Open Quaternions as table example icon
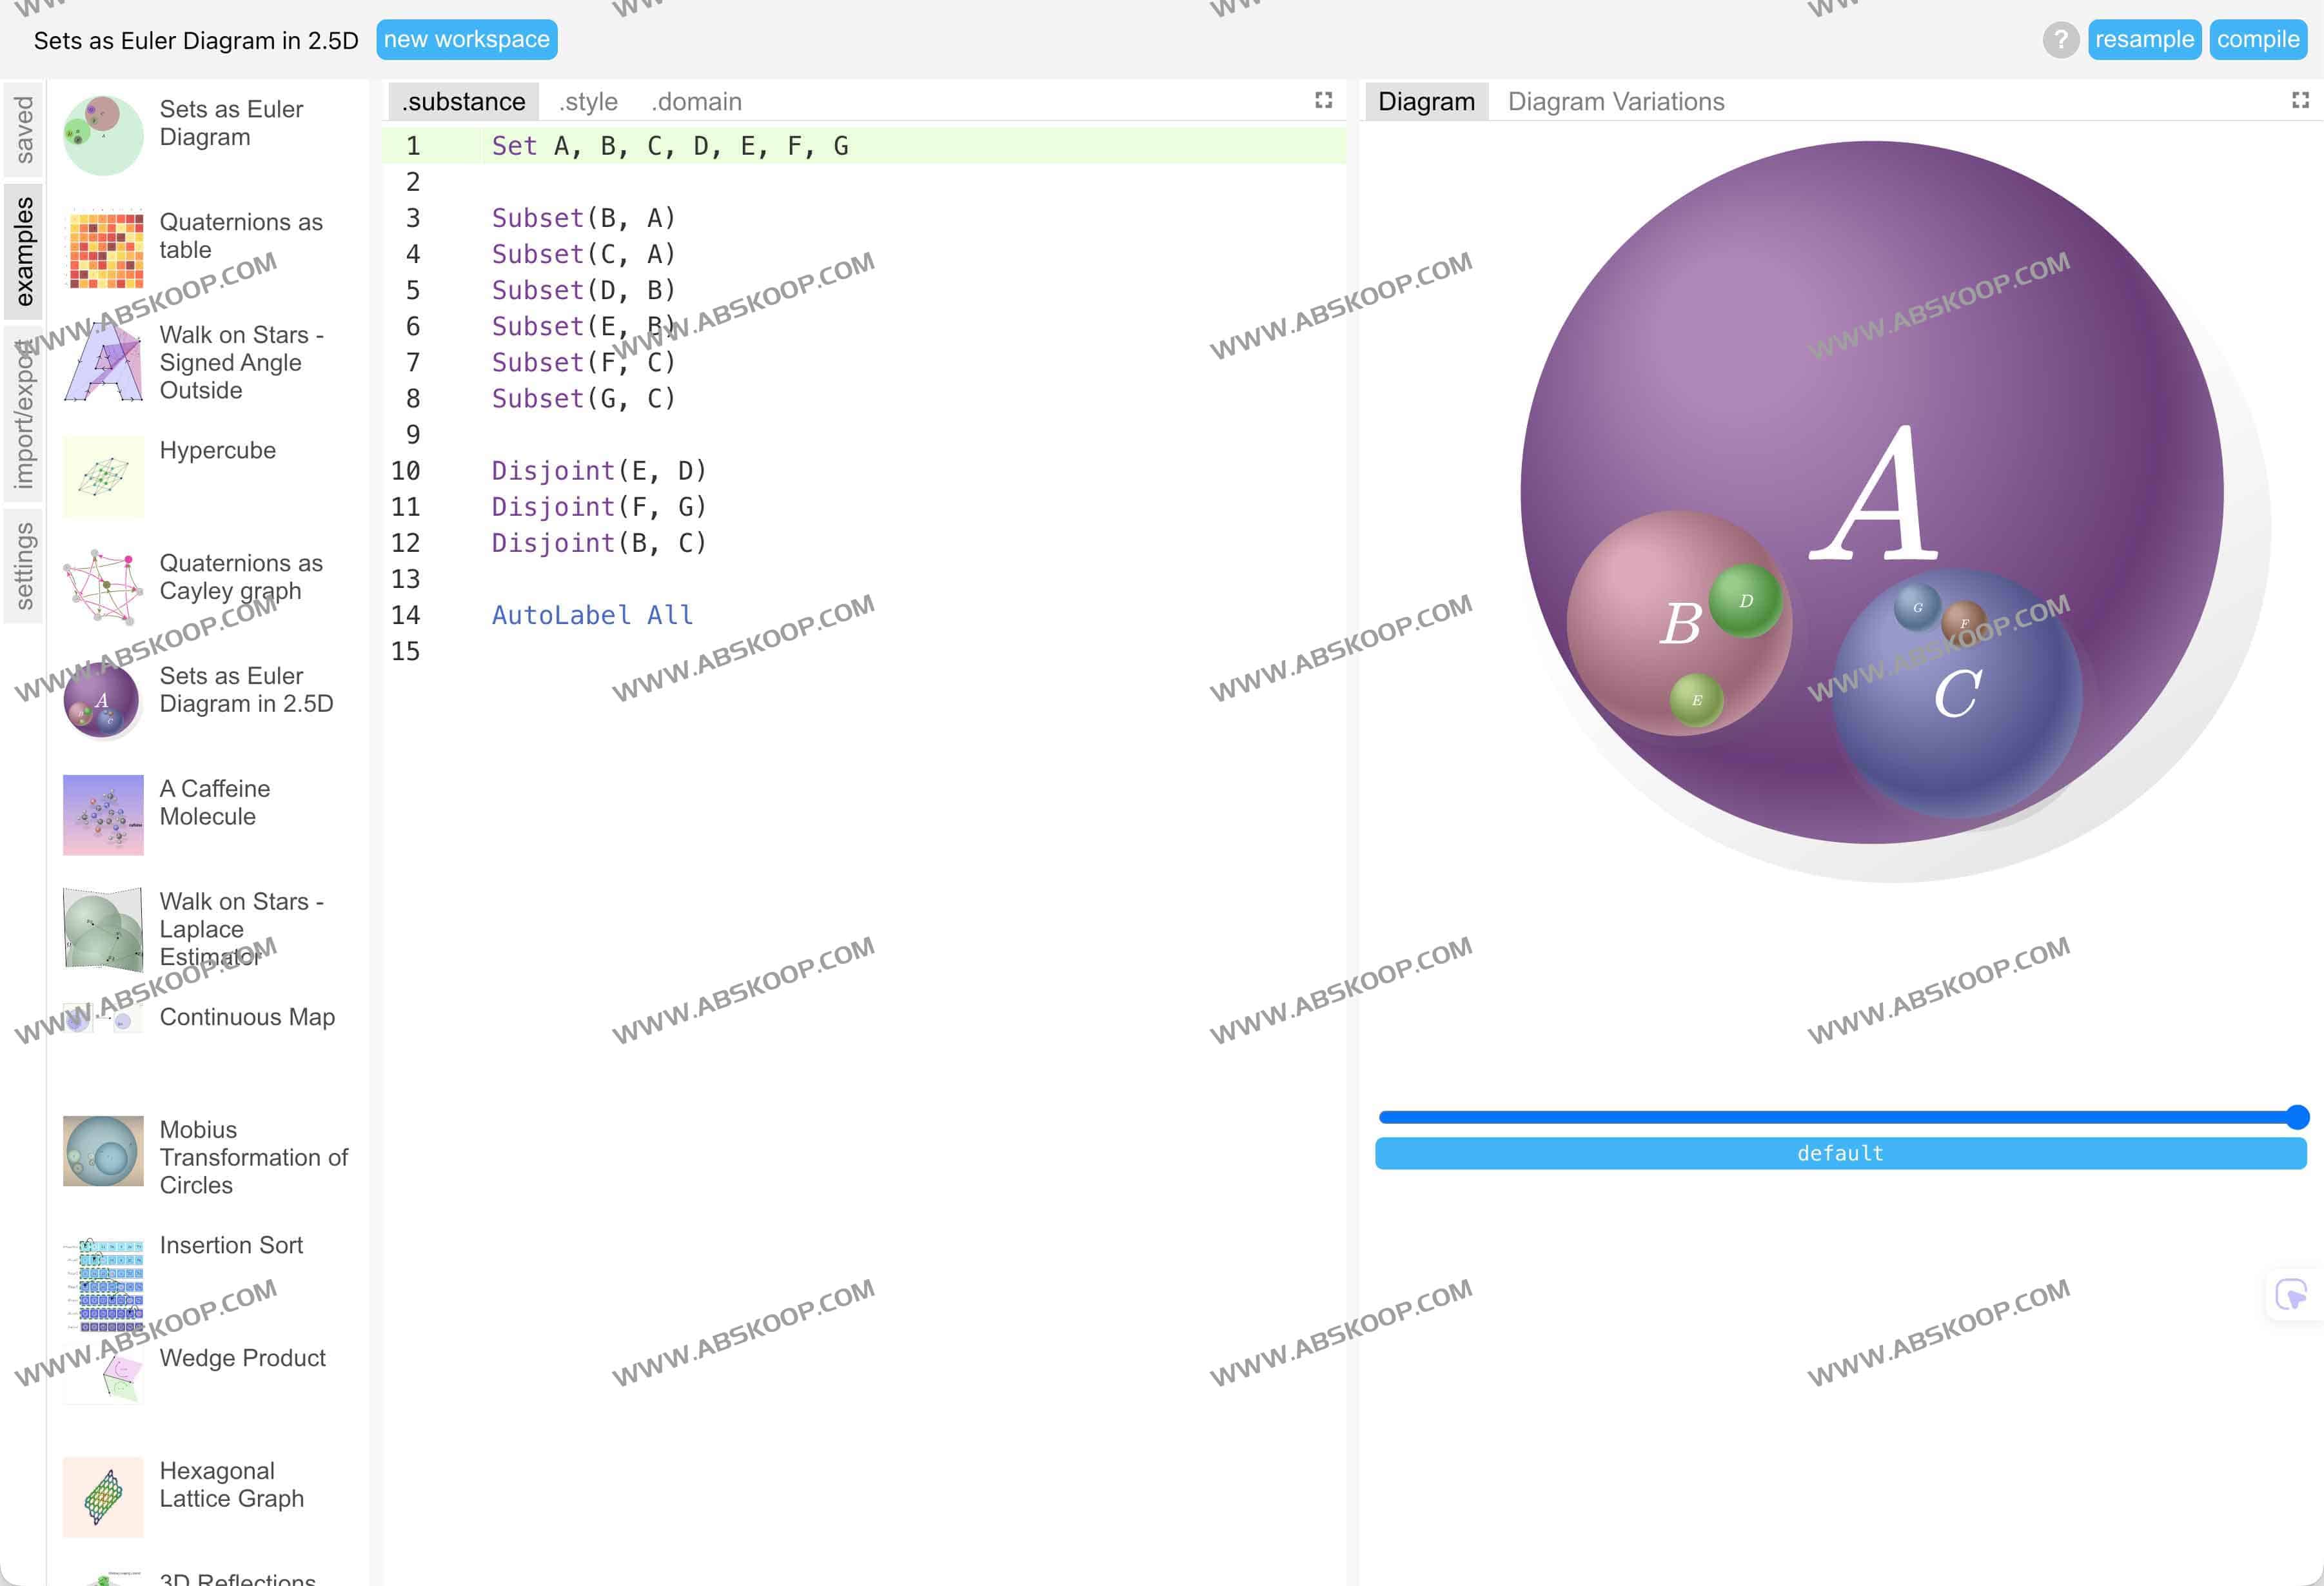 [103, 249]
